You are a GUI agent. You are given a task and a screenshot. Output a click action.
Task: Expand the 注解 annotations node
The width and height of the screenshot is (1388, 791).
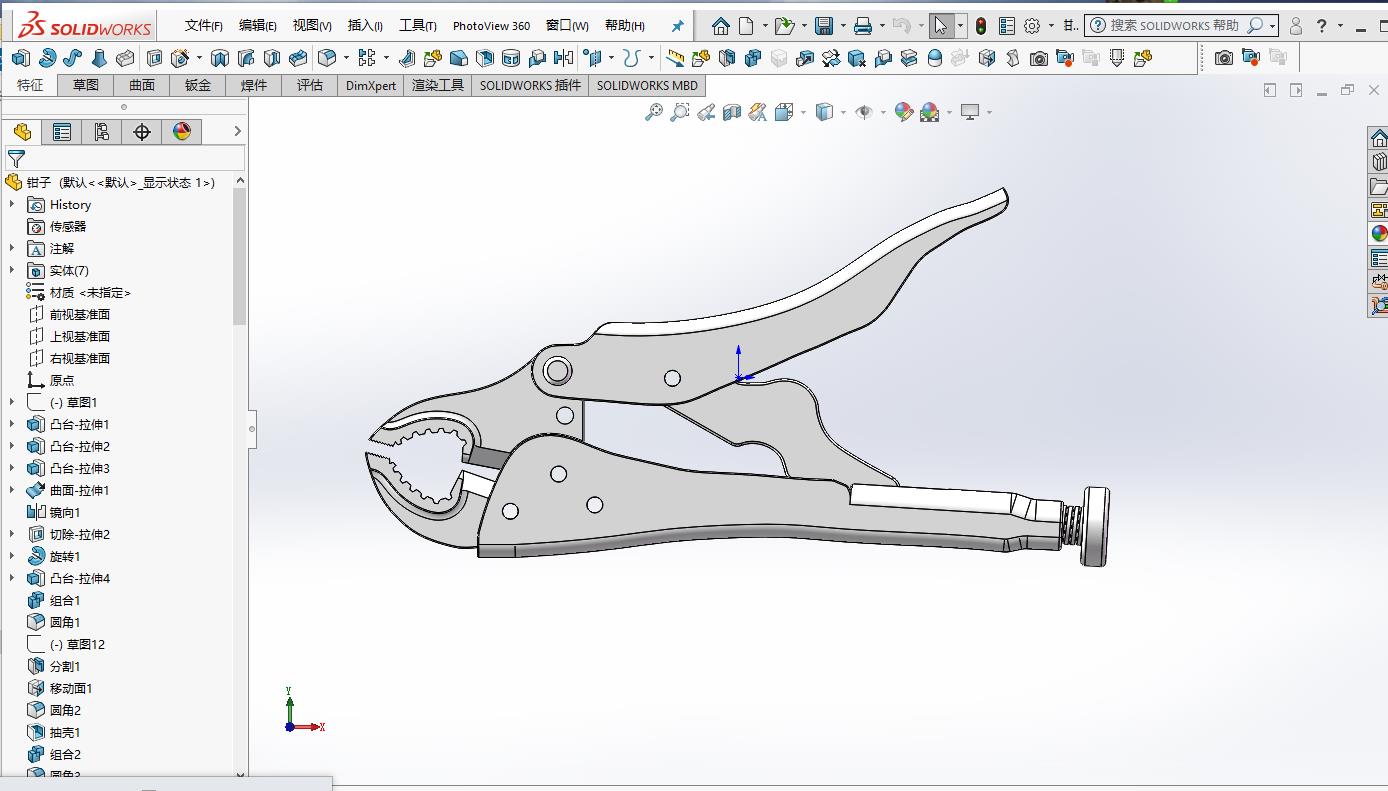12,248
